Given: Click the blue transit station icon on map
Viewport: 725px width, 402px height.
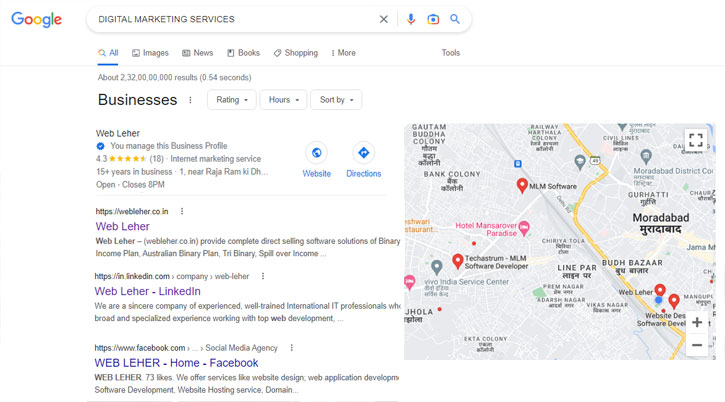Looking at the screenshot, I should point(518,164).
